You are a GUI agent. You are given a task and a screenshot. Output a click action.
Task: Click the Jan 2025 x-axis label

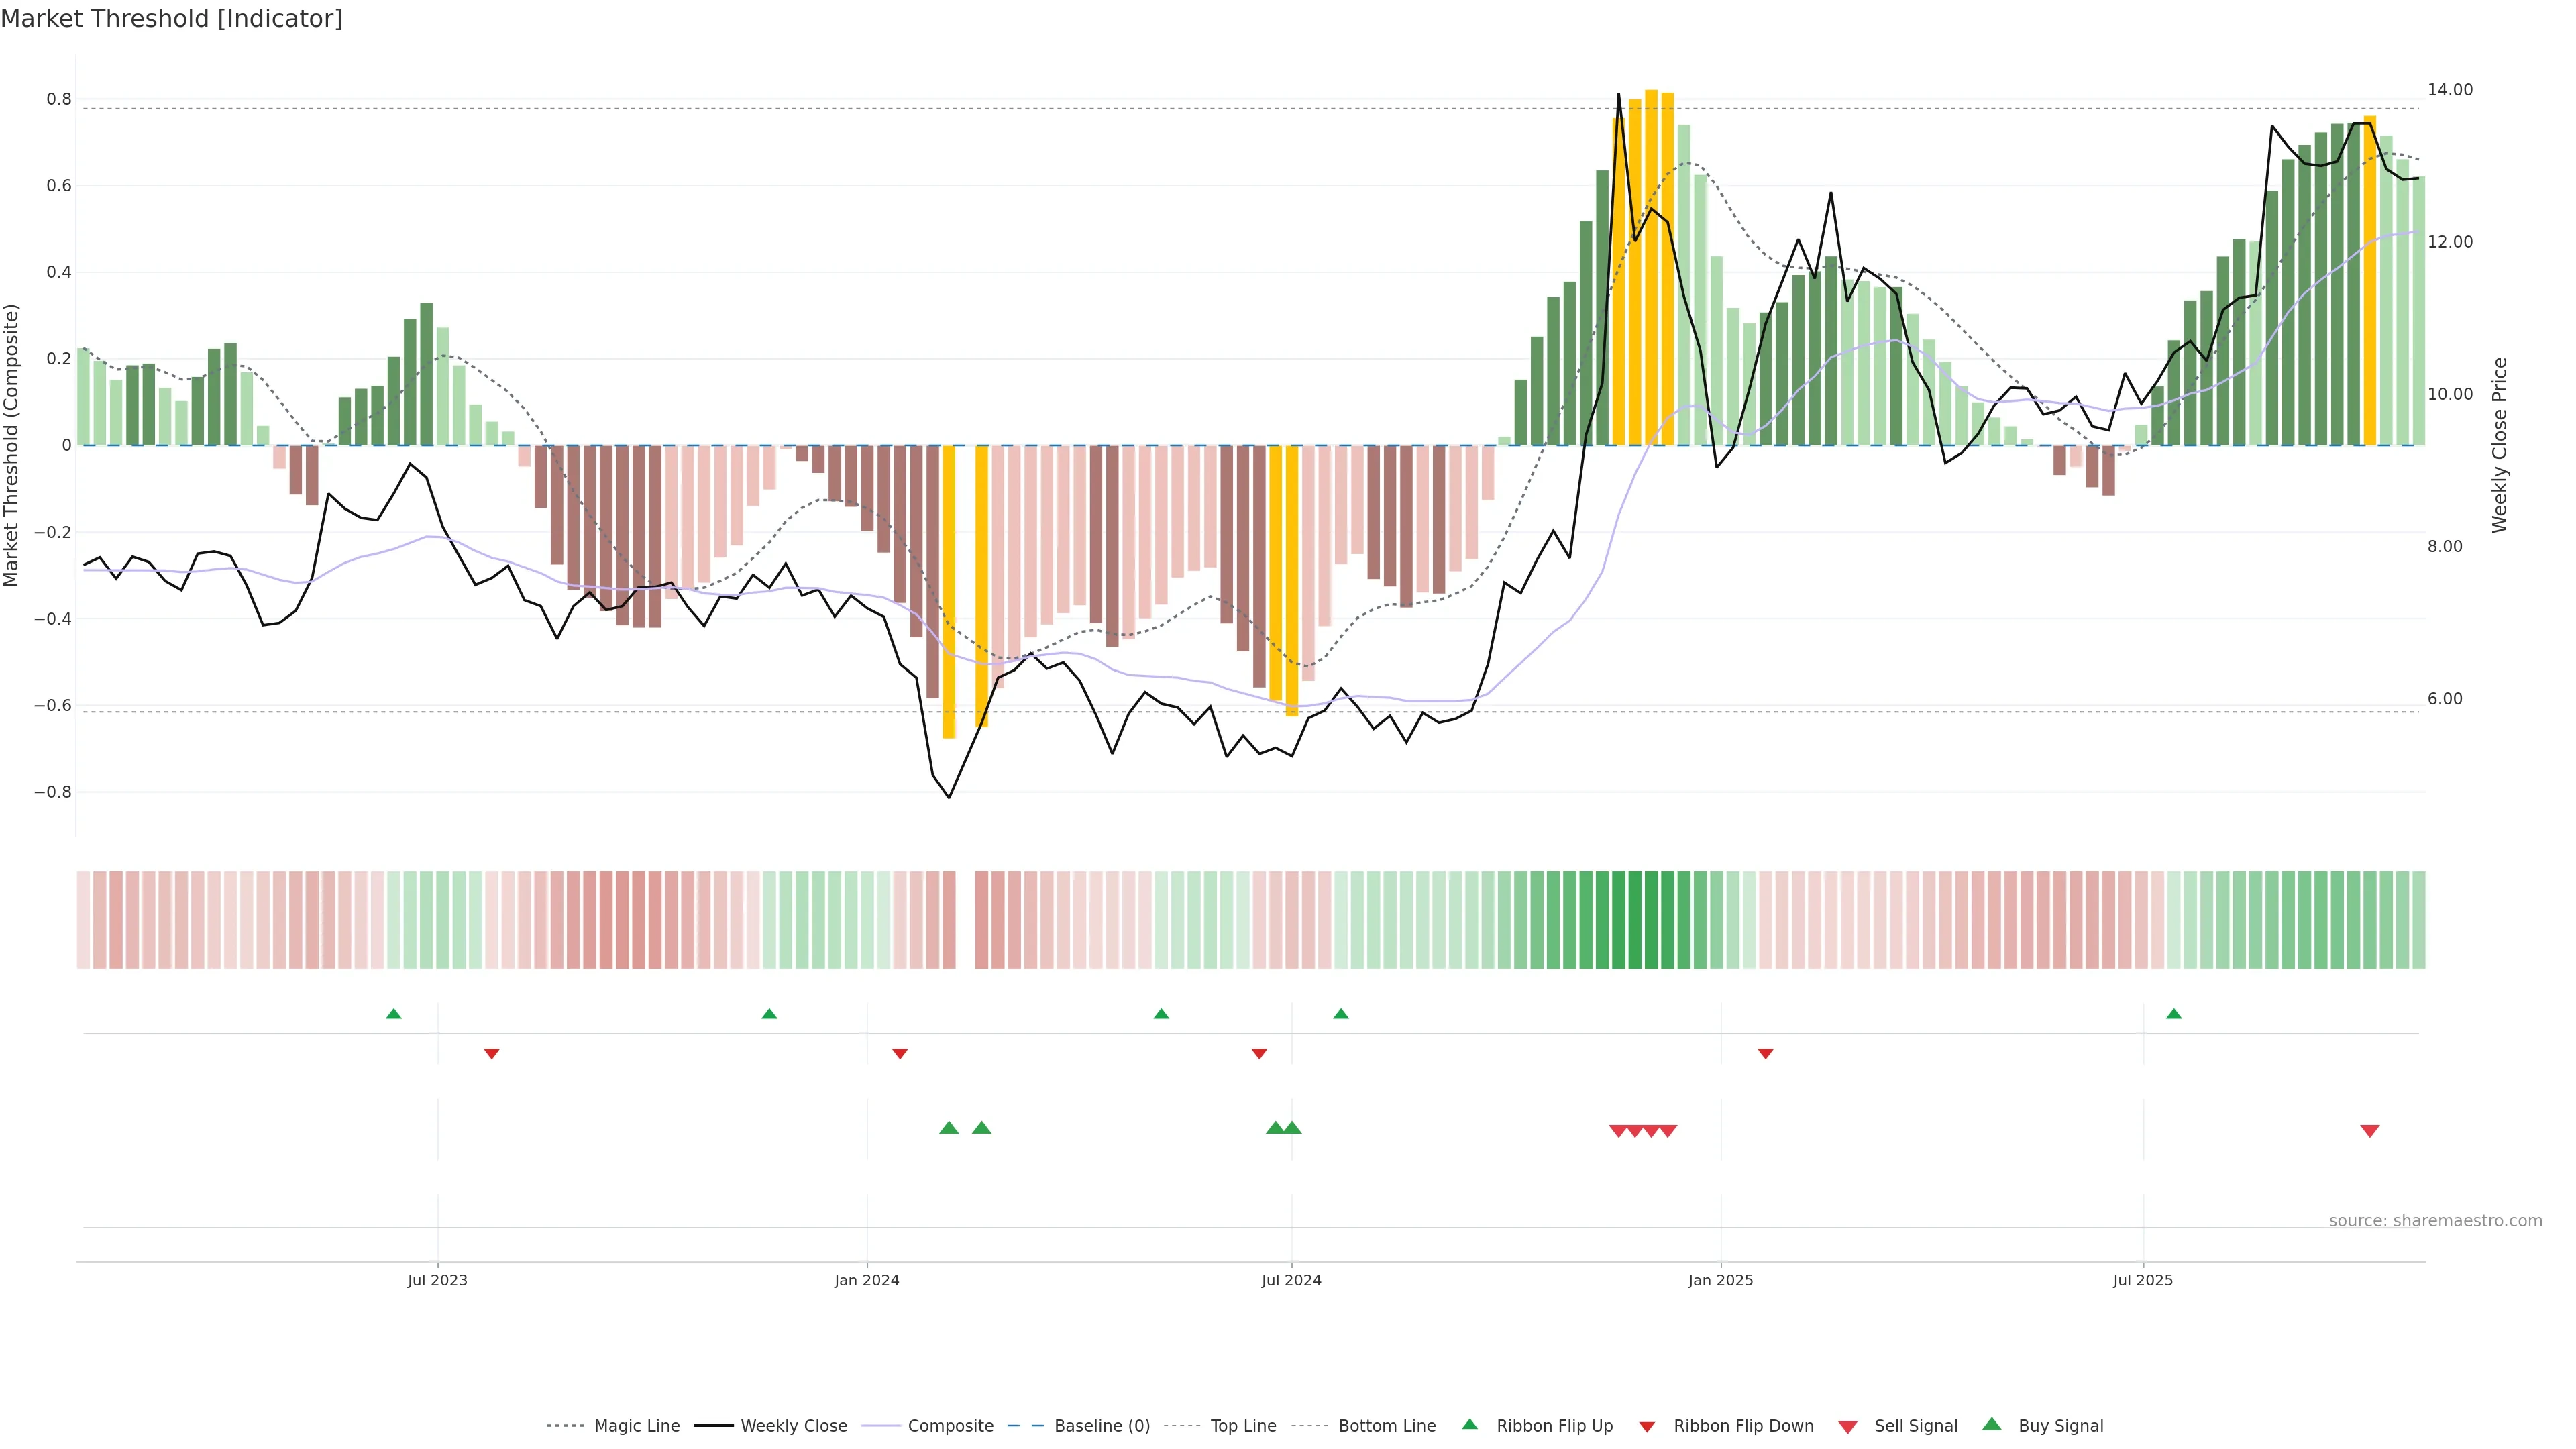pyautogui.click(x=1720, y=1280)
